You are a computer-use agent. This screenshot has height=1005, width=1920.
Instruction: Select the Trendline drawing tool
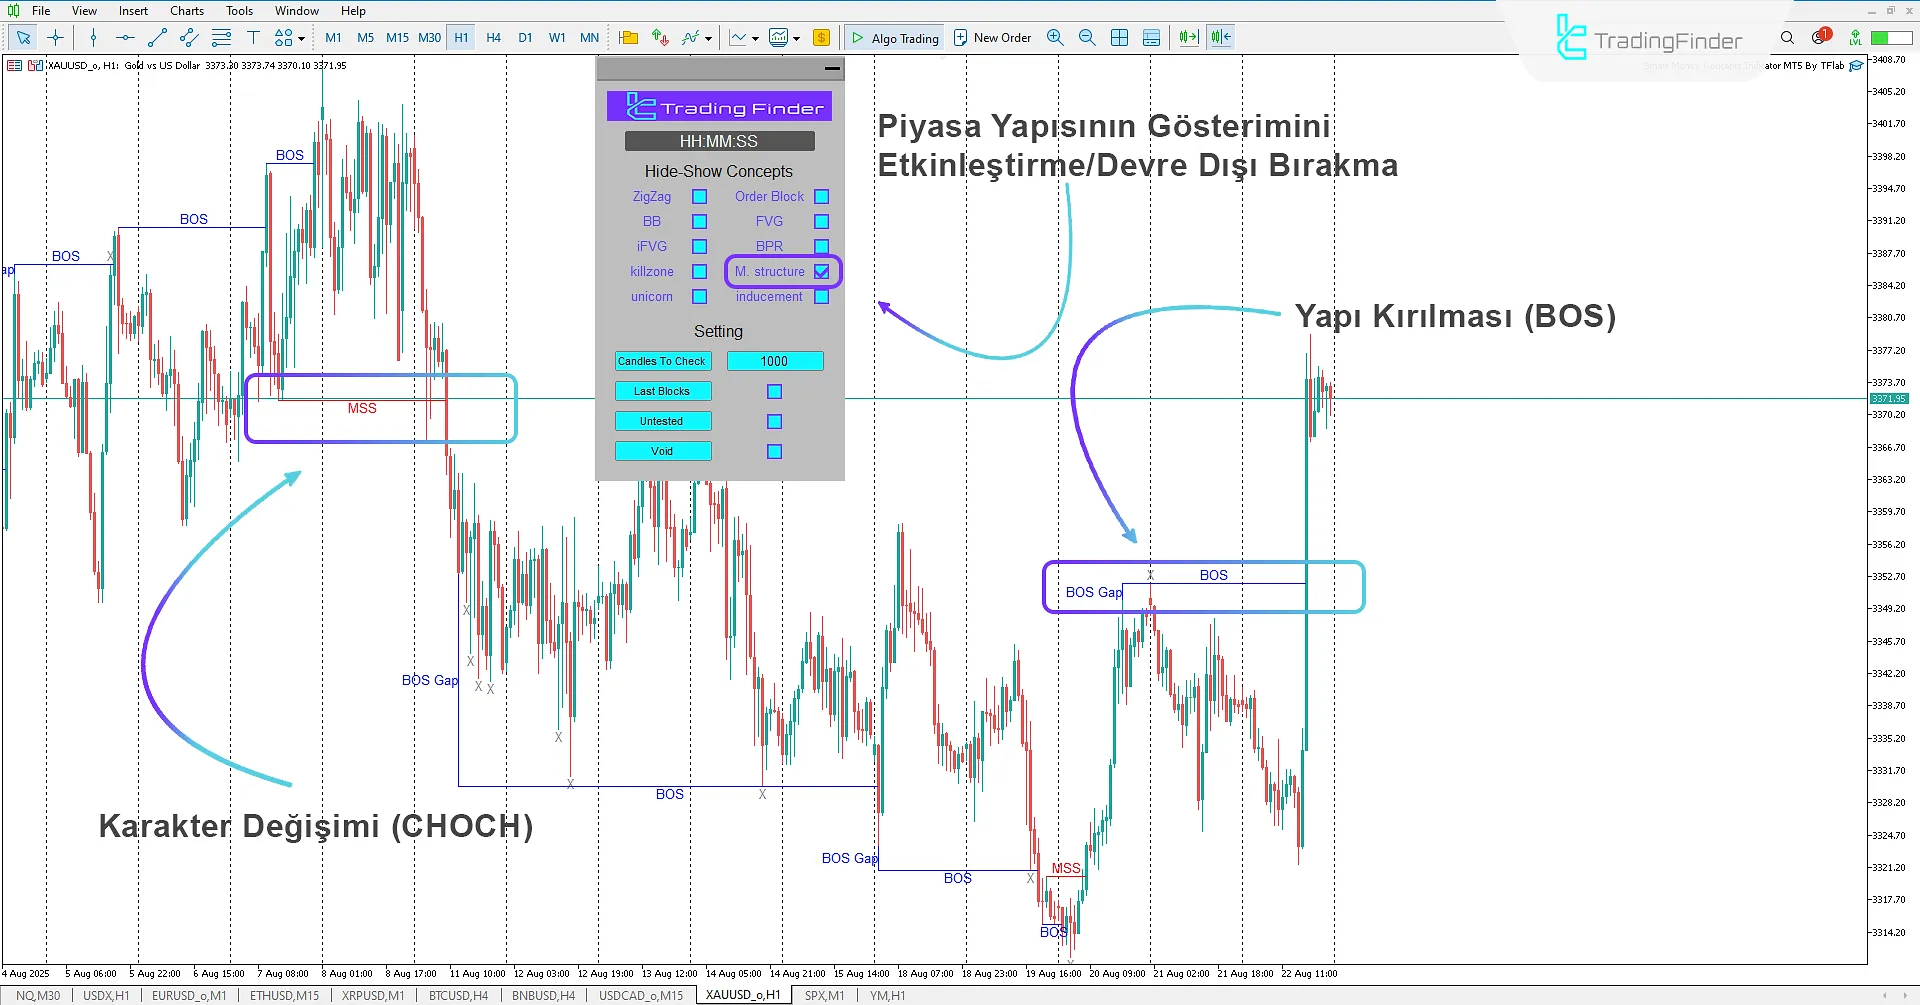coord(157,37)
